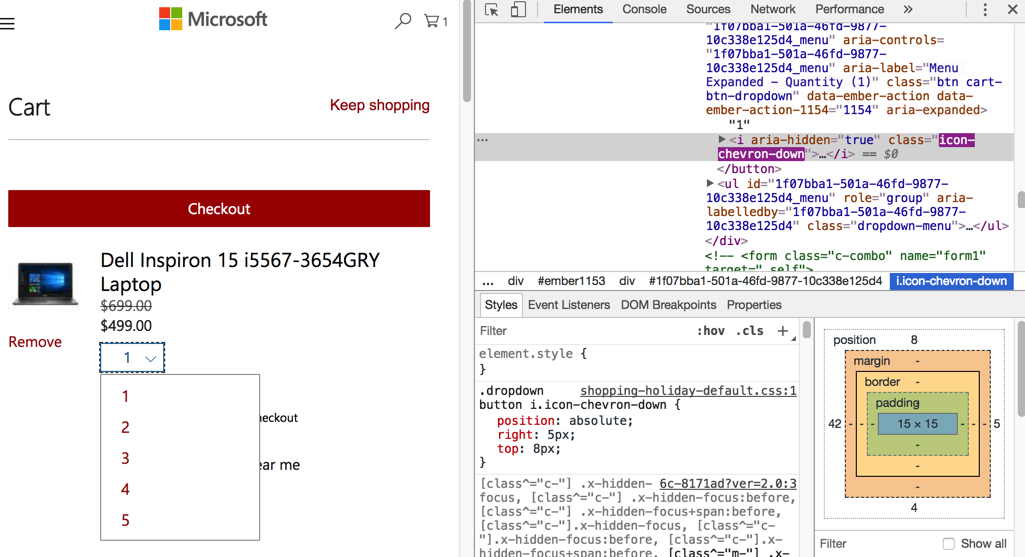Select the DOM Breakpoints sub-tab
Image resolution: width=1025 pixels, height=557 pixels.
(668, 305)
